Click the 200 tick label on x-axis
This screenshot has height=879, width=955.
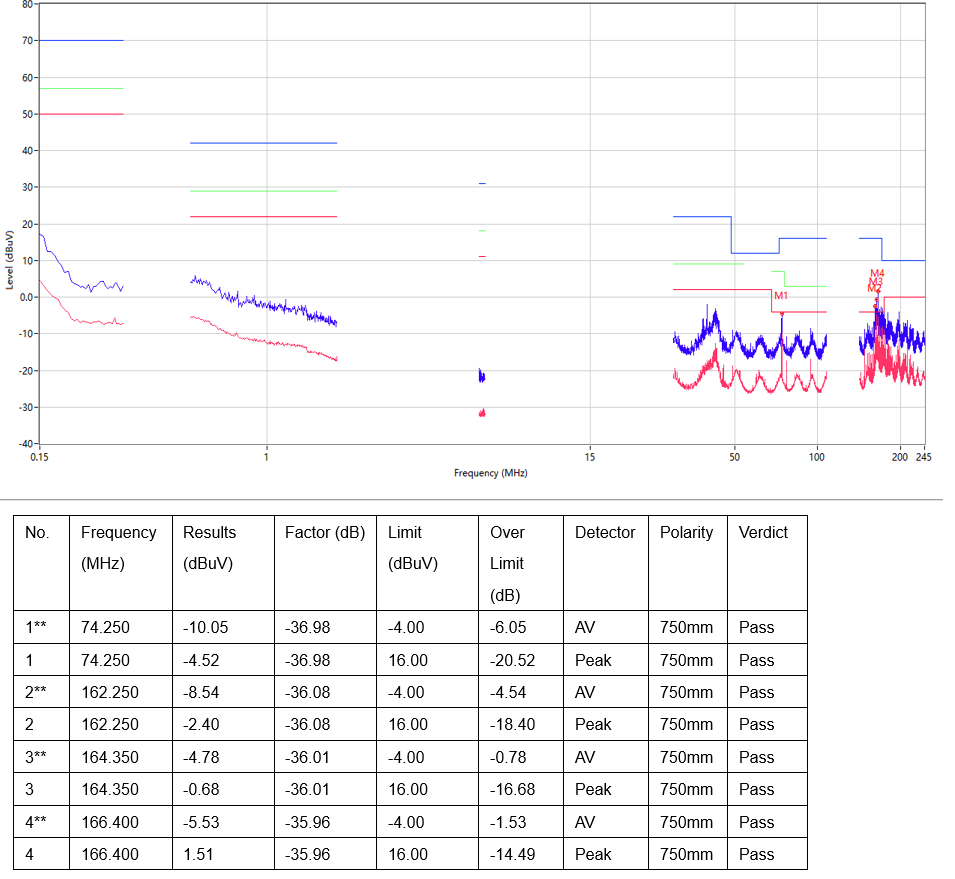point(900,457)
